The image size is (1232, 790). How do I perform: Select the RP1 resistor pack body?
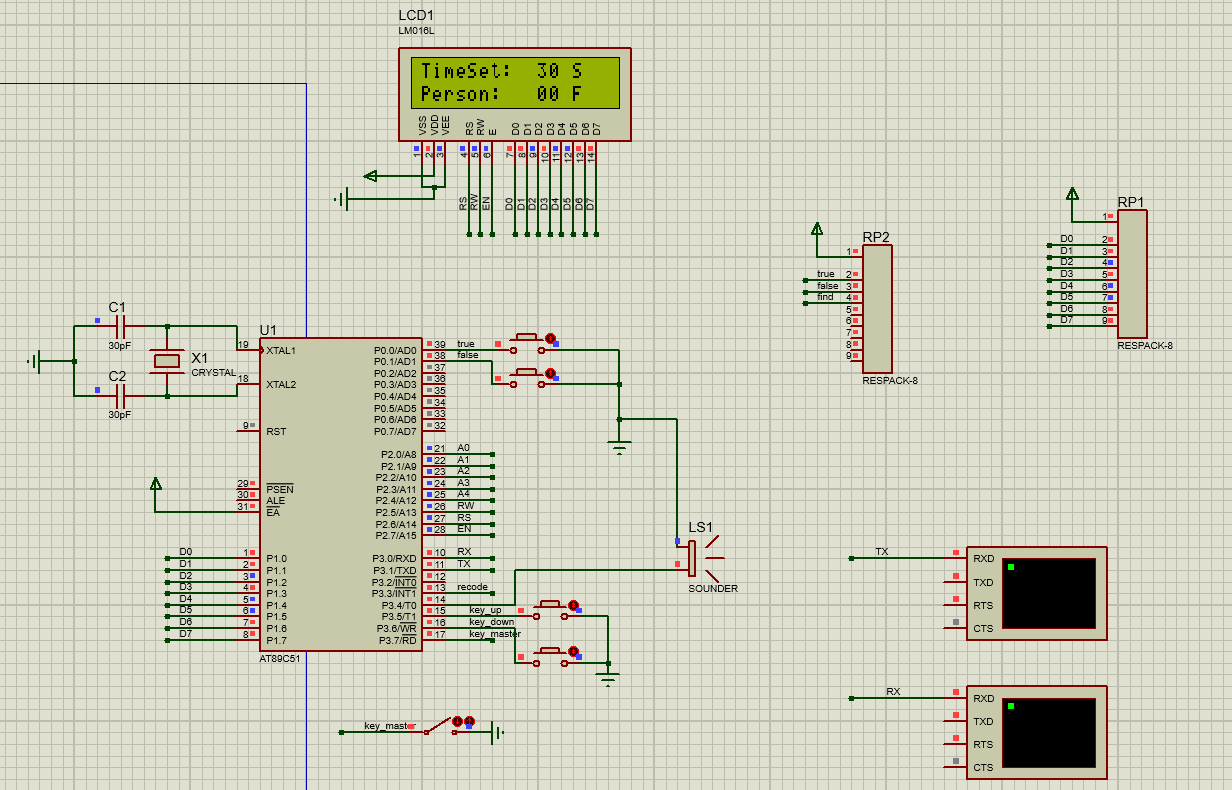[1132, 274]
